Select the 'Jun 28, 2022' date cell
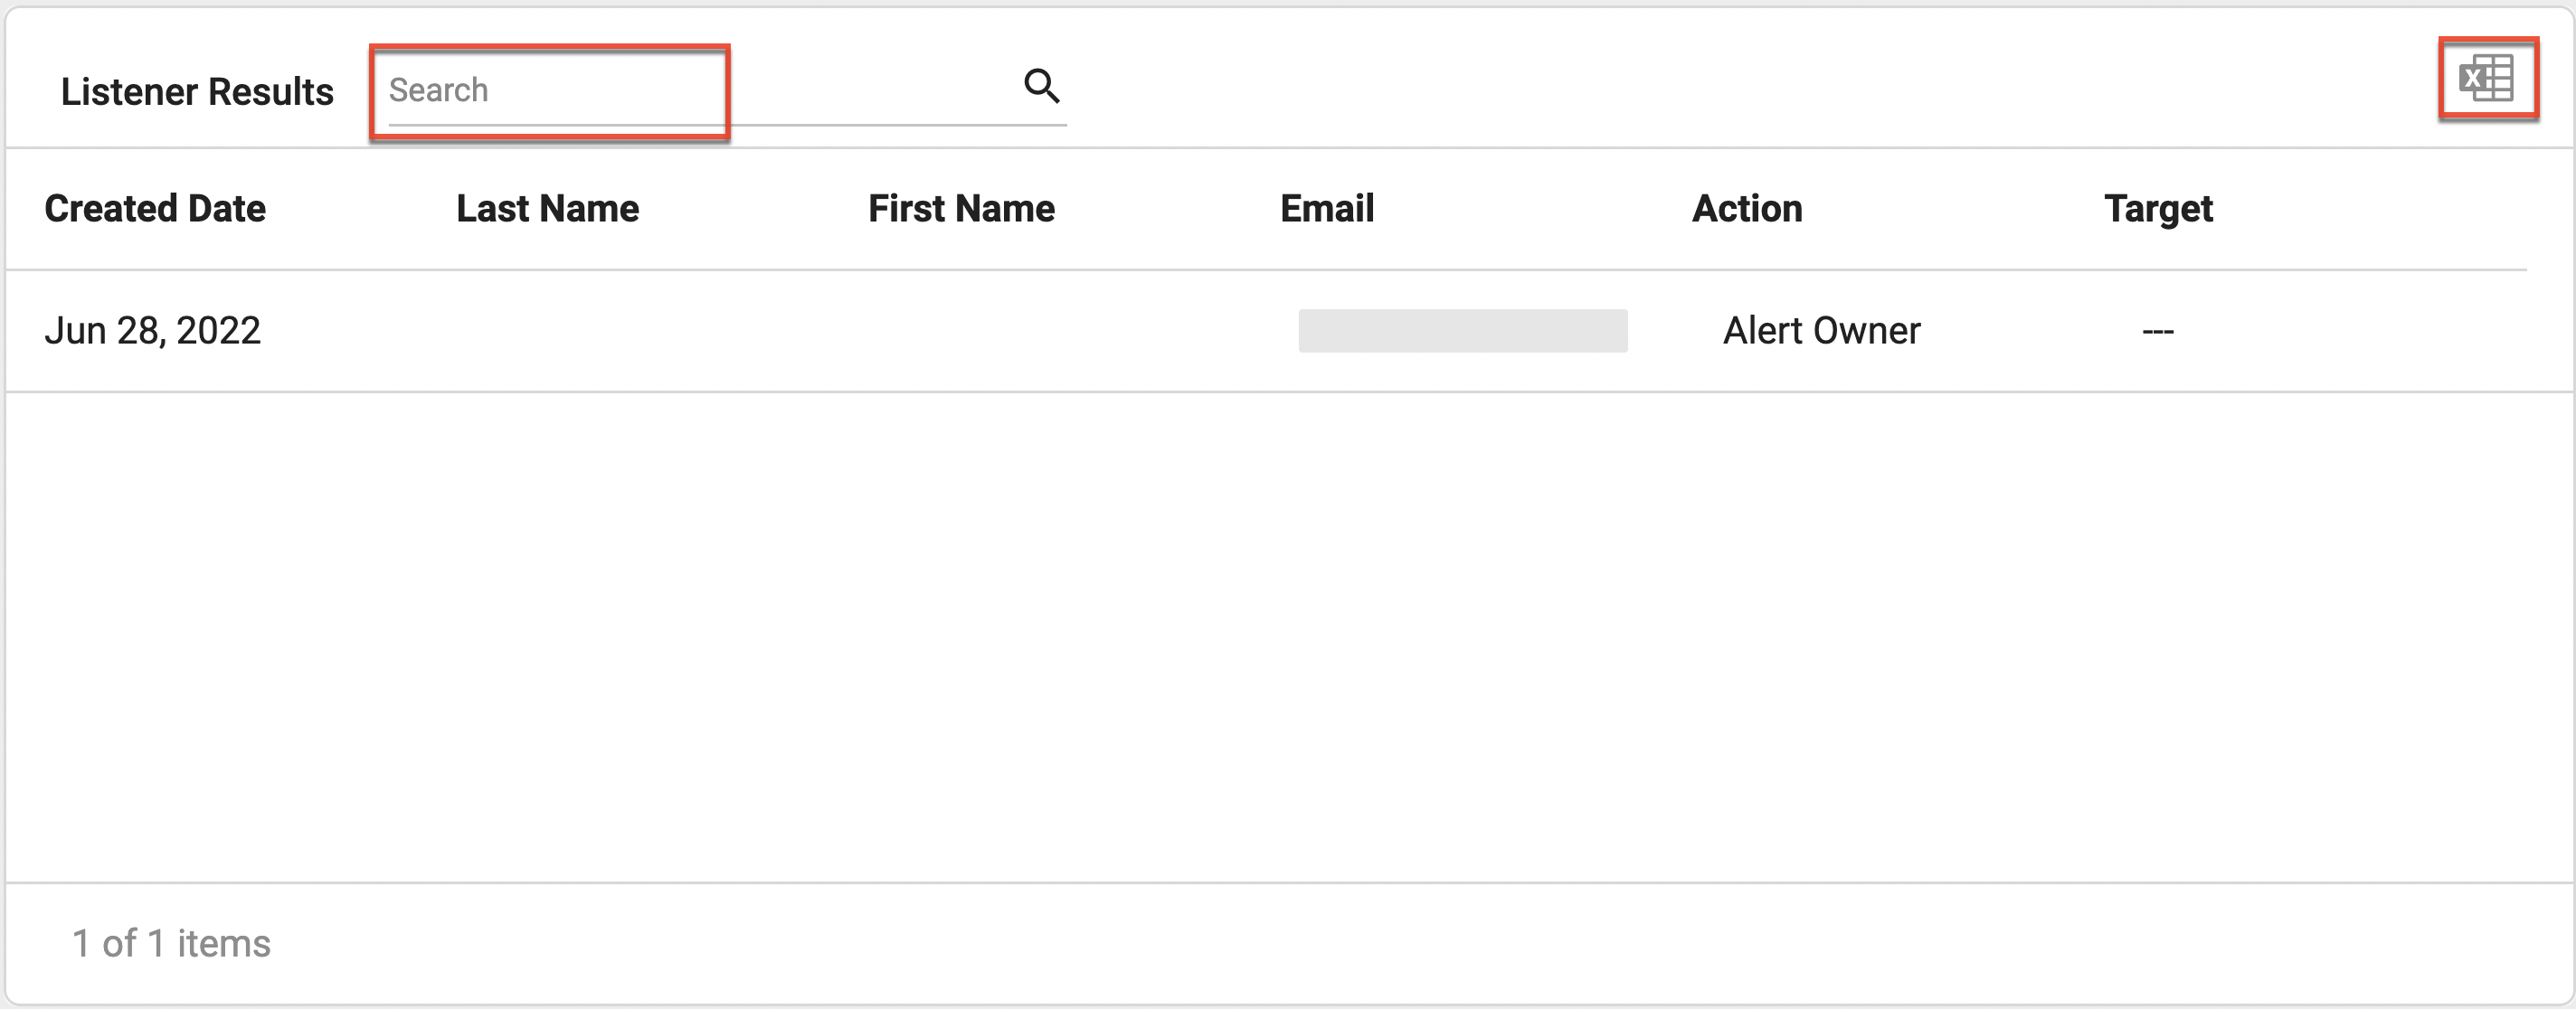The height and width of the screenshot is (1009, 2576). click(x=152, y=331)
